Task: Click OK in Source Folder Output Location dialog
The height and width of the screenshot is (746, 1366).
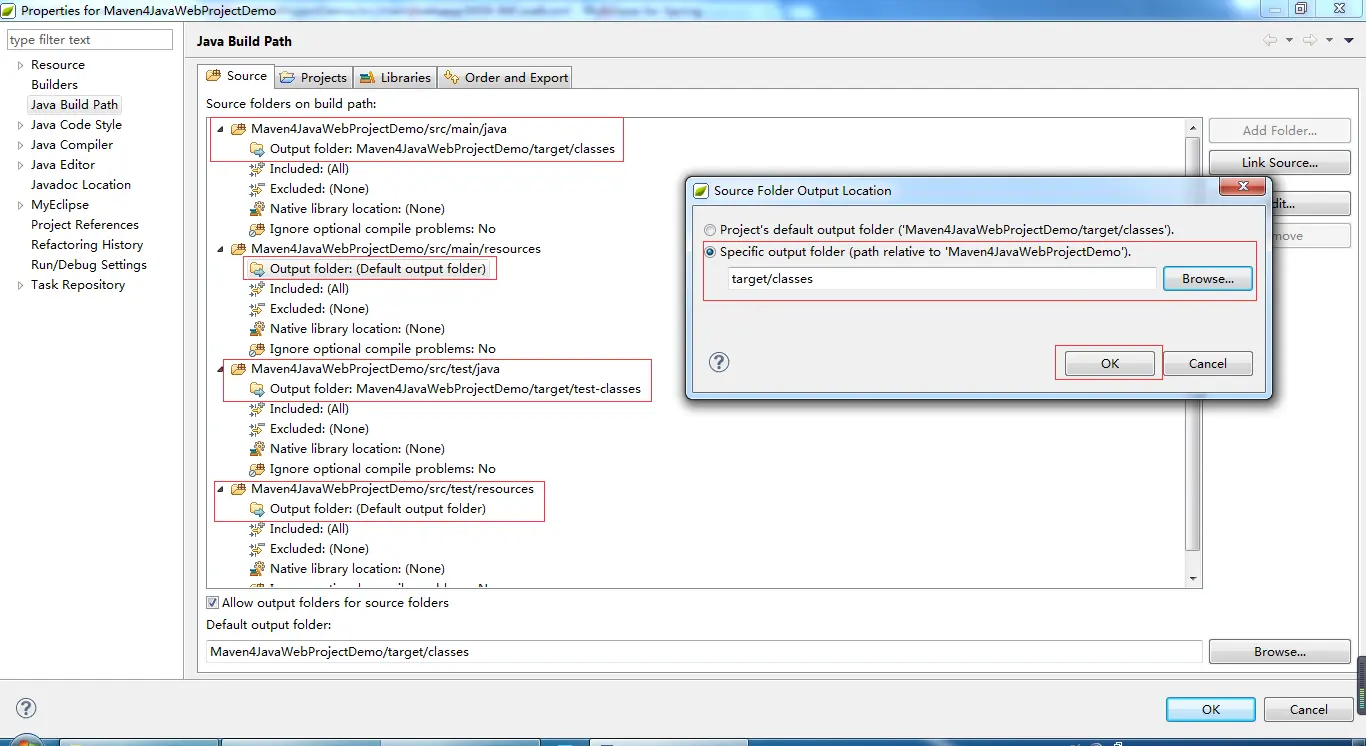Action: click(1110, 364)
